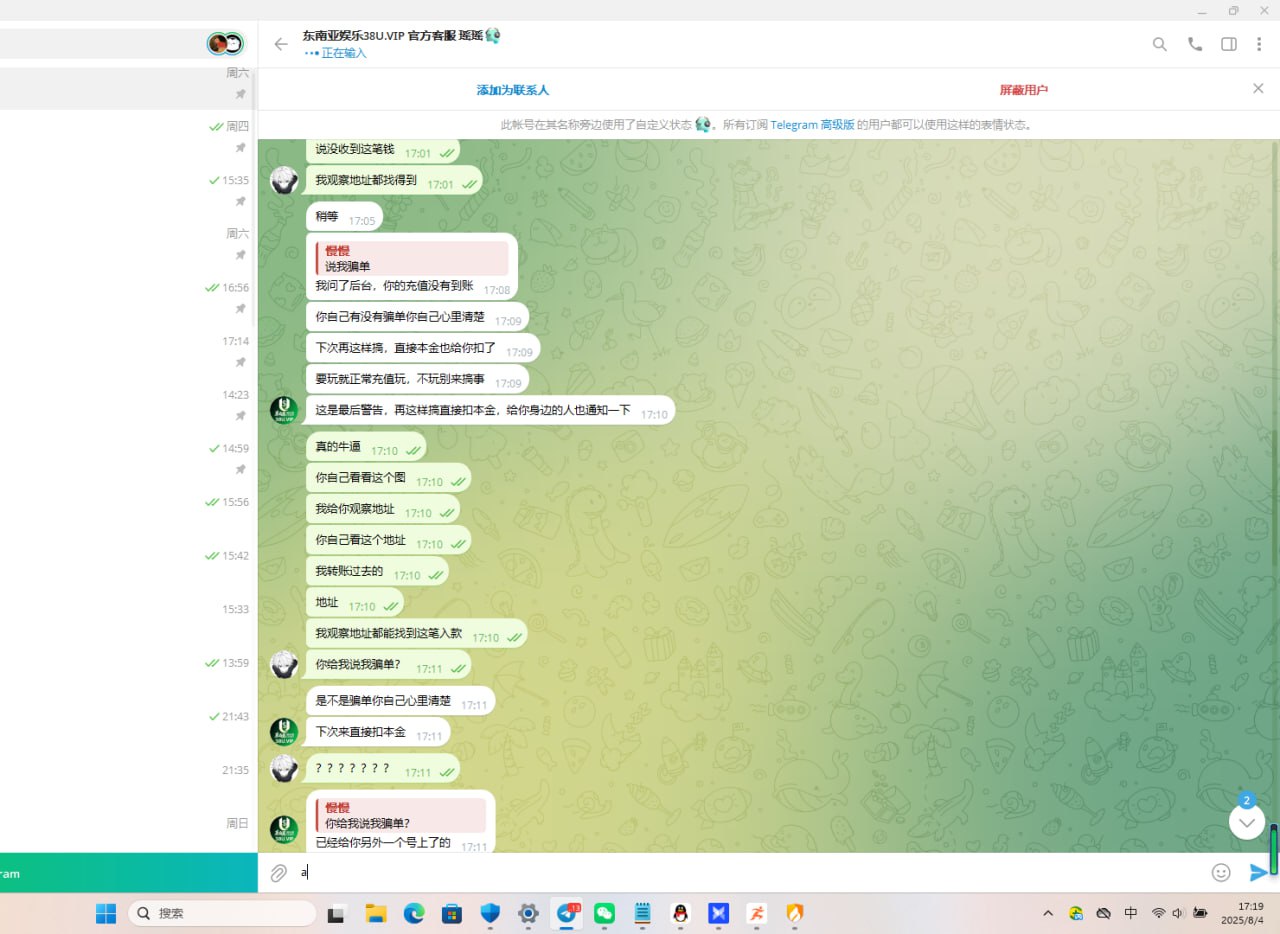
Task: Jump to latest messages with down arrow
Action: [1246, 822]
